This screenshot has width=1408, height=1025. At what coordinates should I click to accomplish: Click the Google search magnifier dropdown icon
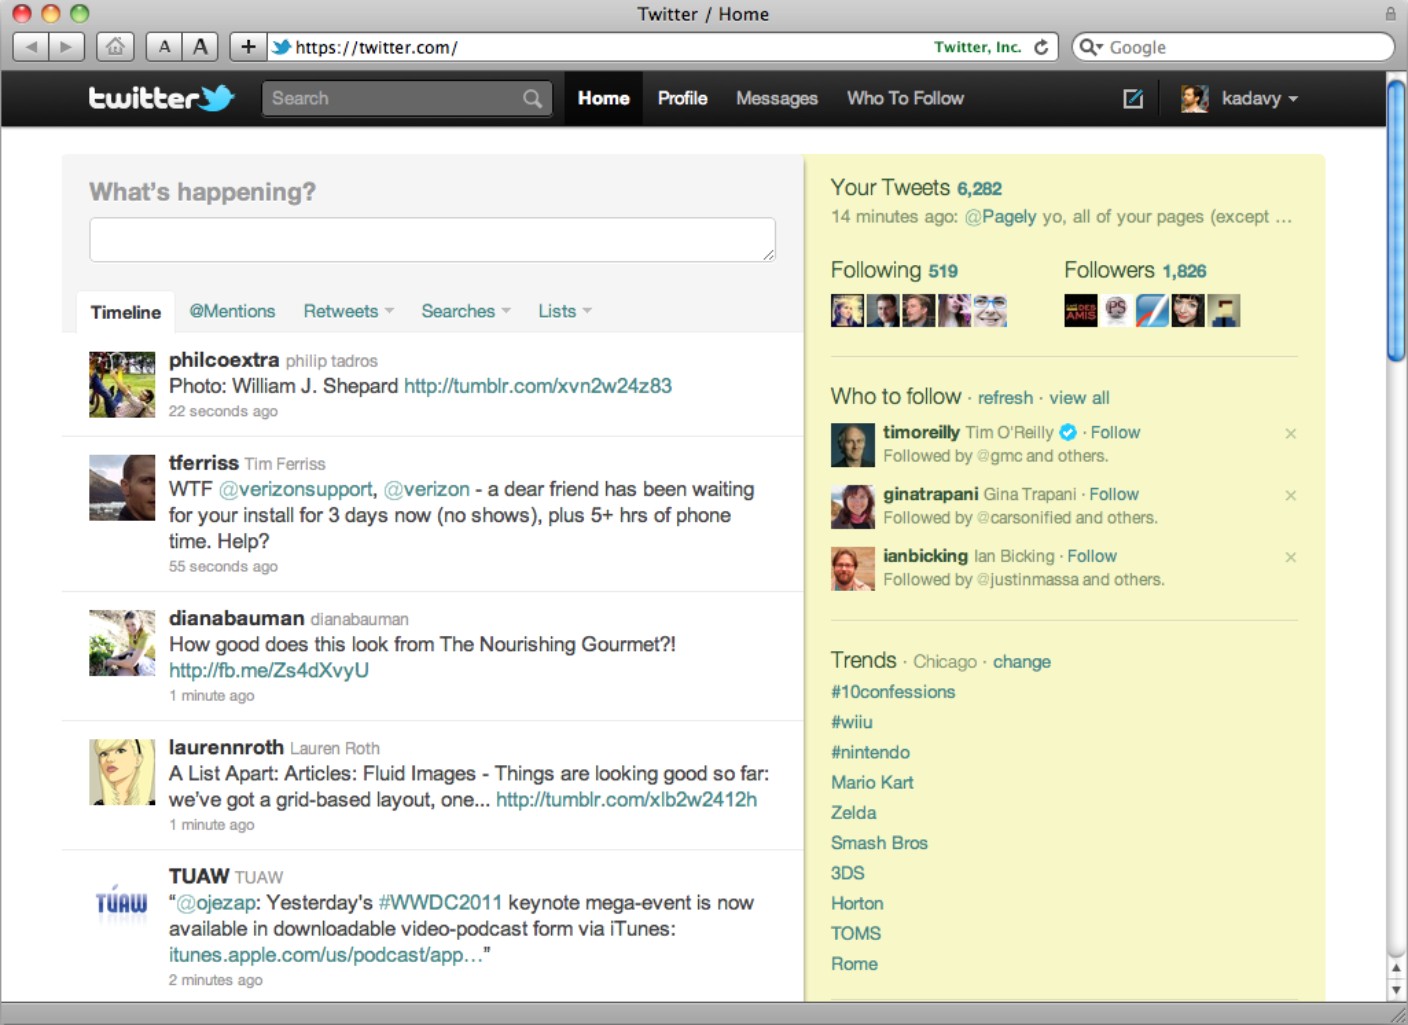1091,47
